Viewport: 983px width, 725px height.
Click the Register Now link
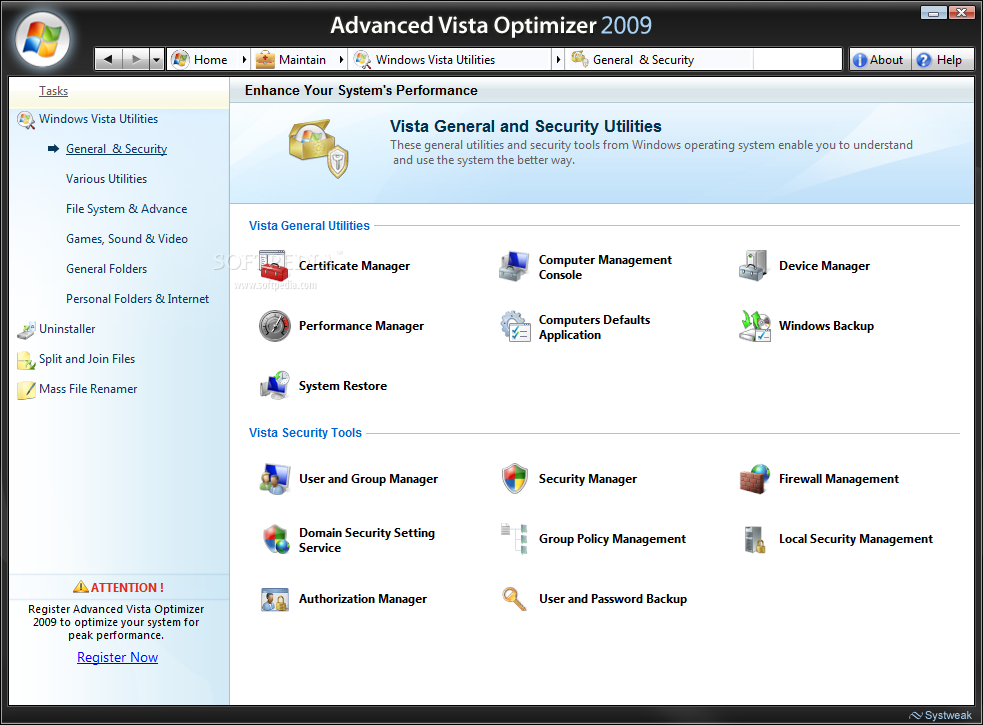[117, 657]
